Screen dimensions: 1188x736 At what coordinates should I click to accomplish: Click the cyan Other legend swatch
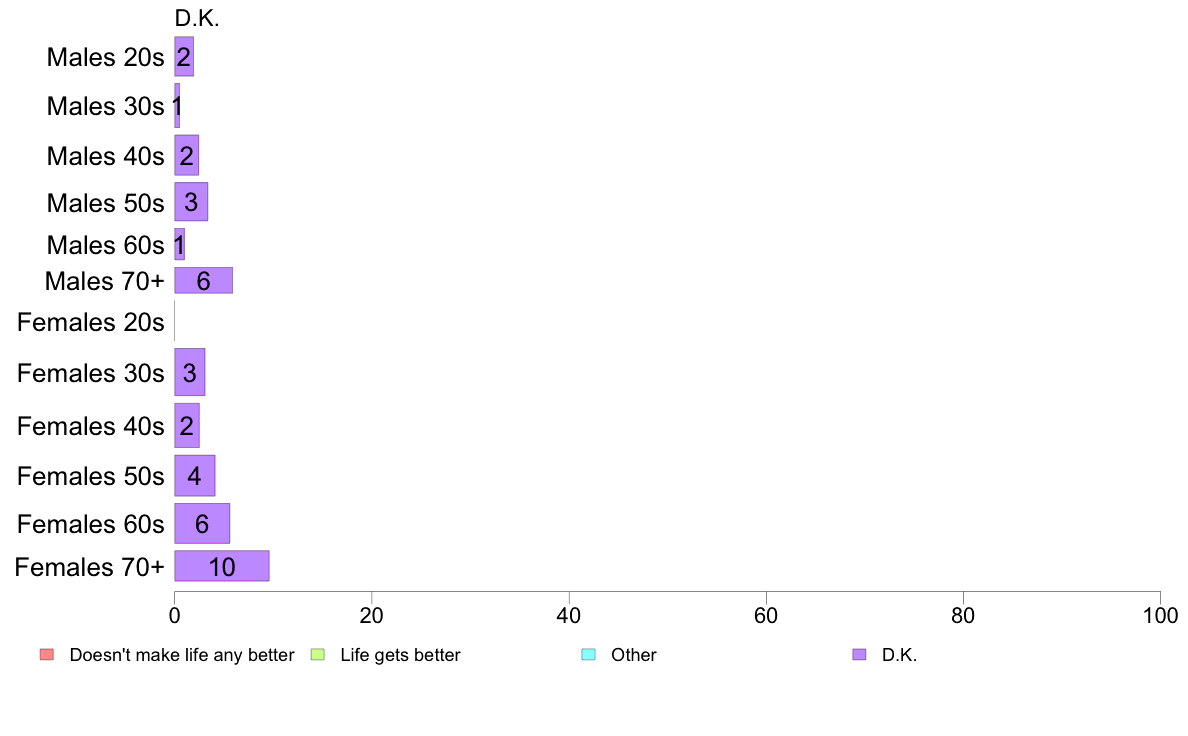coord(589,654)
